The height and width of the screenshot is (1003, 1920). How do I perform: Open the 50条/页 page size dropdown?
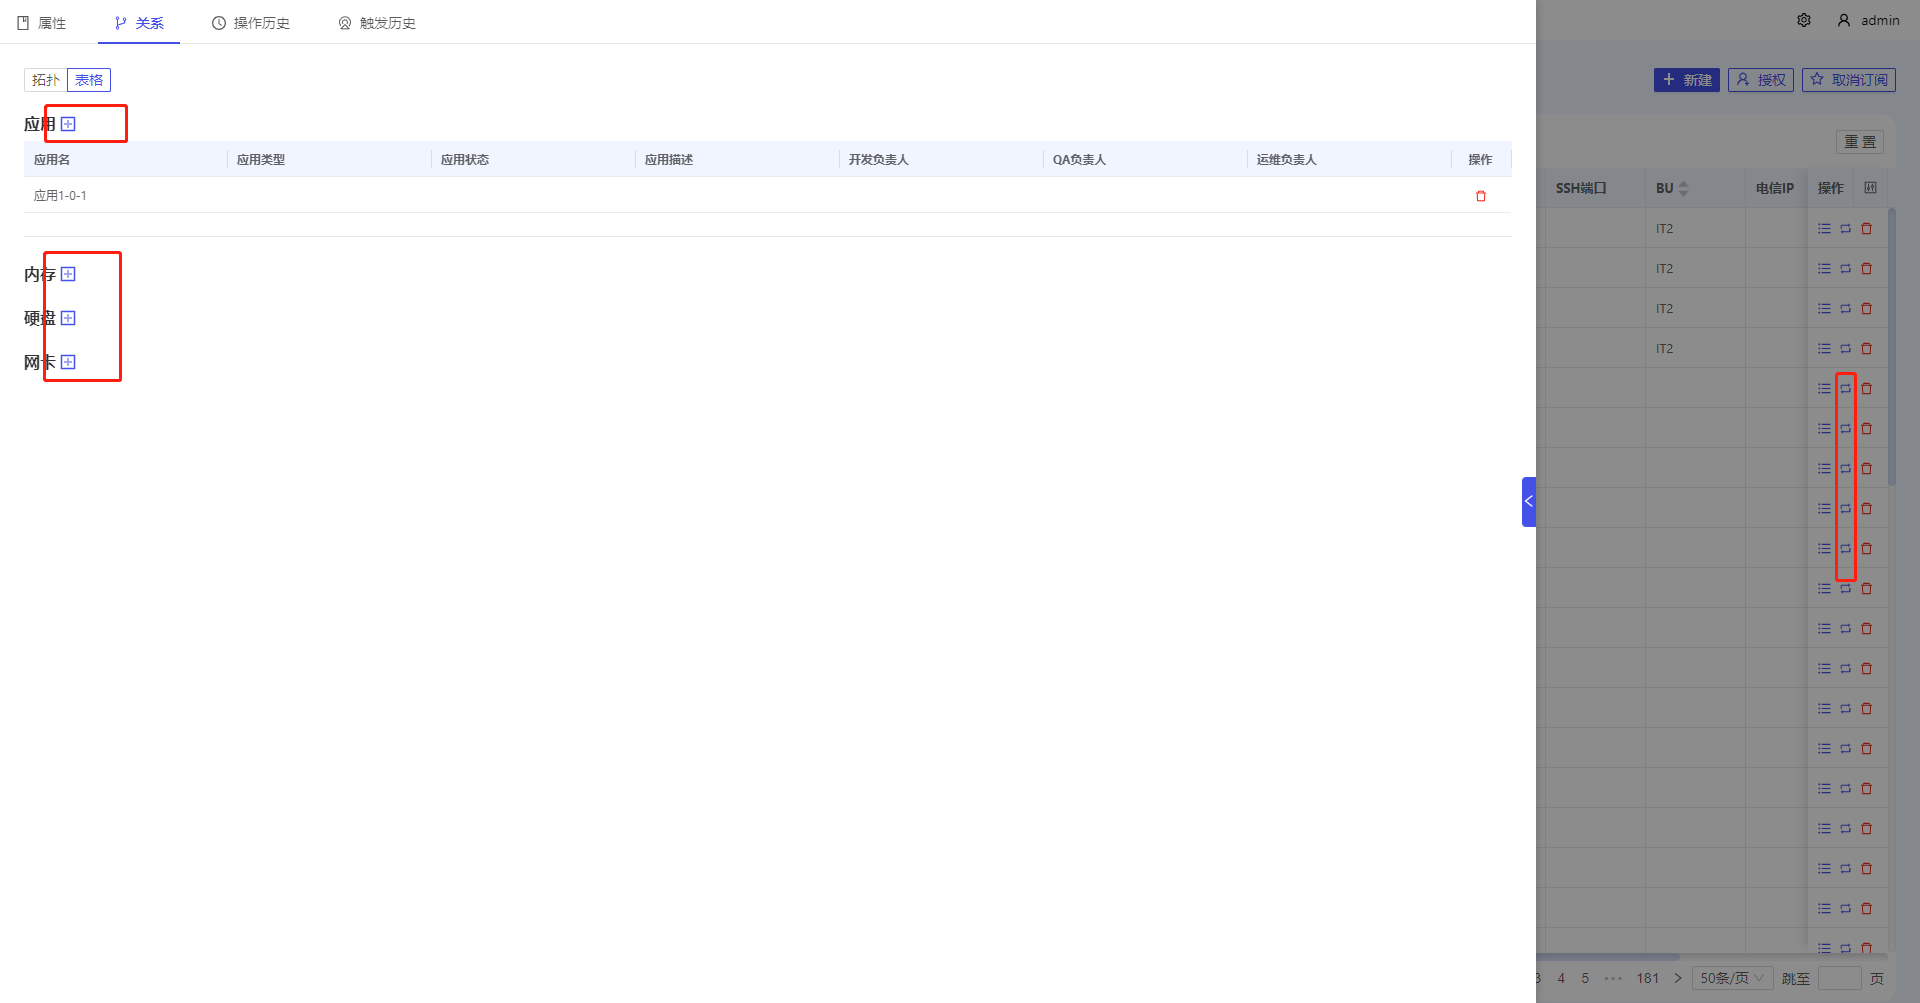pos(1732,978)
